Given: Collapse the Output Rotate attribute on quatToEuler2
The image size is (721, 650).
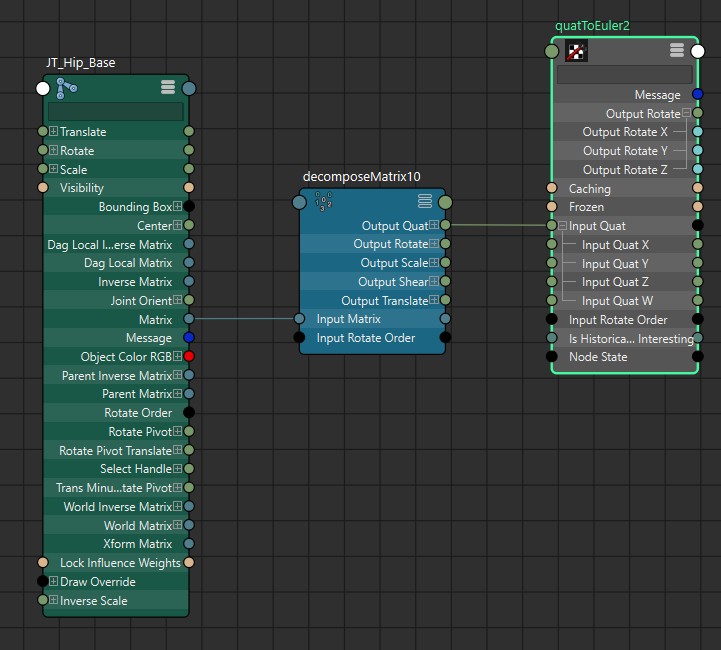Looking at the screenshot, I should [x=687, y=113].
